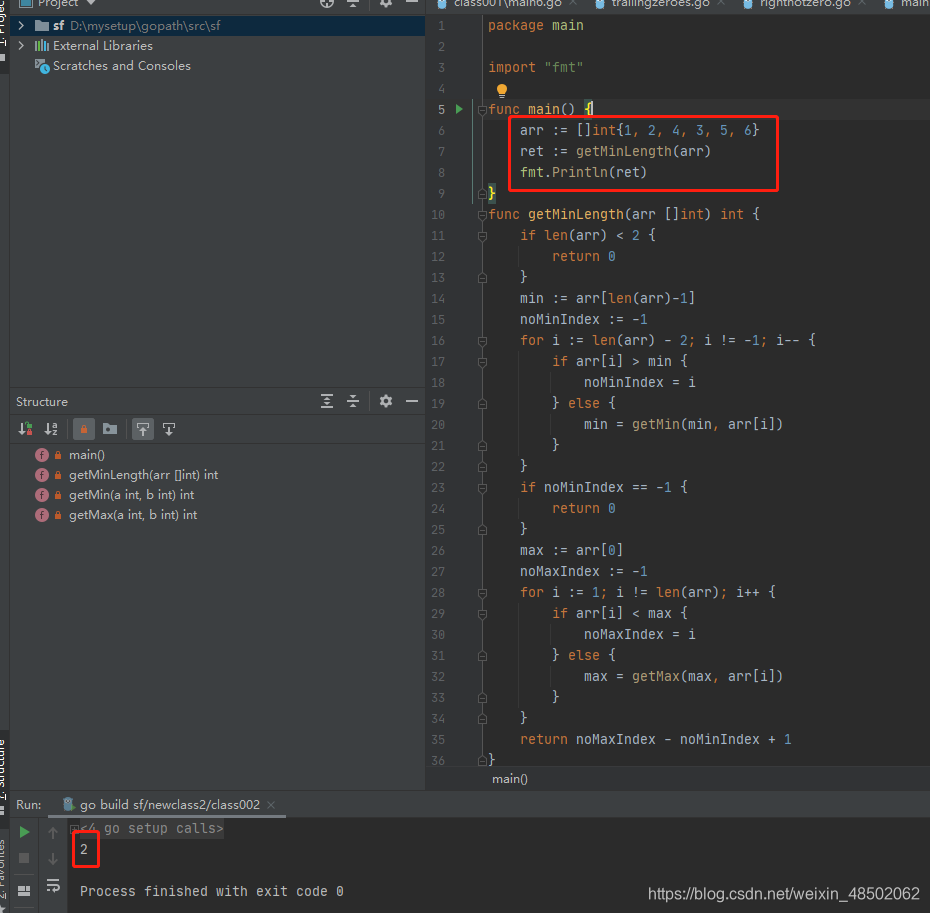This screenshot has height=913, width=930.
Task: Collapse all in Project panel header
Action: [x=353, y=3]
